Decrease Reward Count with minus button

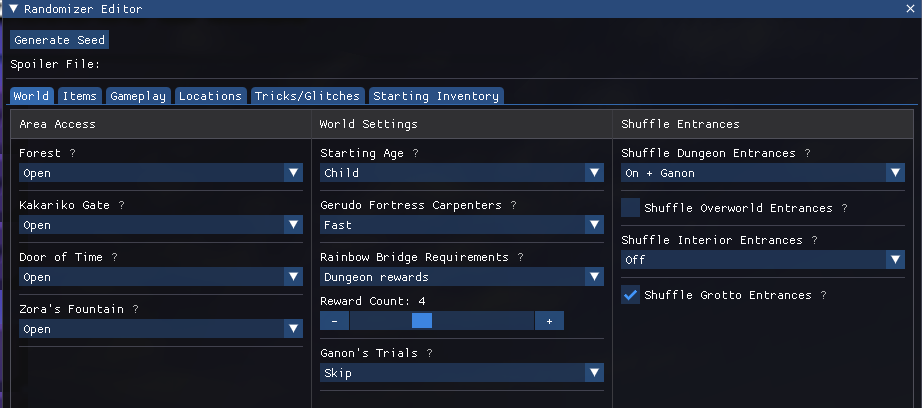[334, 321]
